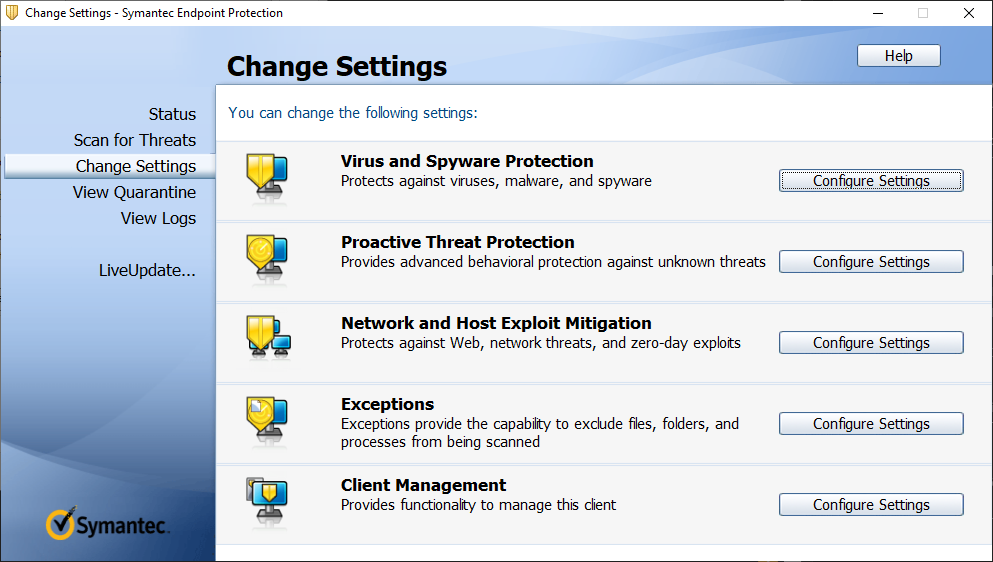Click the Network and Host Exploit Mitigation icon
993x562 pixels.
click(268, 336)
